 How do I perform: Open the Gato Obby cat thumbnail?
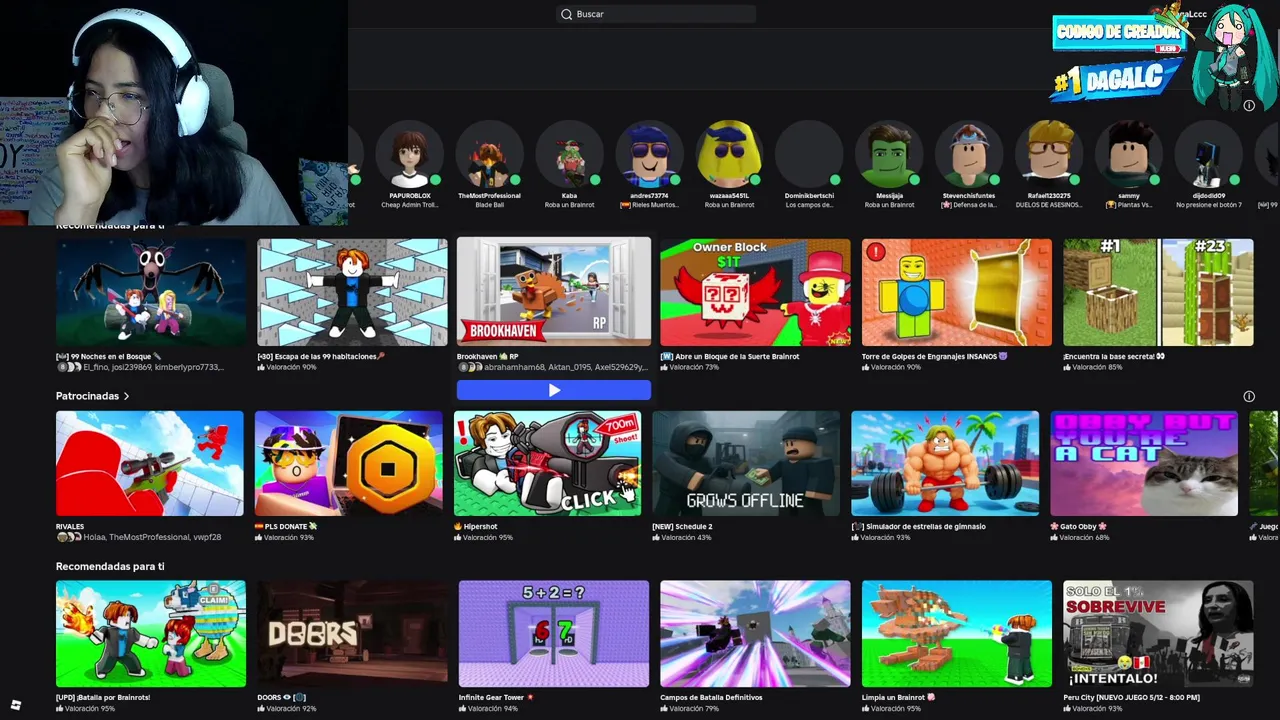click(x=1144, y=463)
